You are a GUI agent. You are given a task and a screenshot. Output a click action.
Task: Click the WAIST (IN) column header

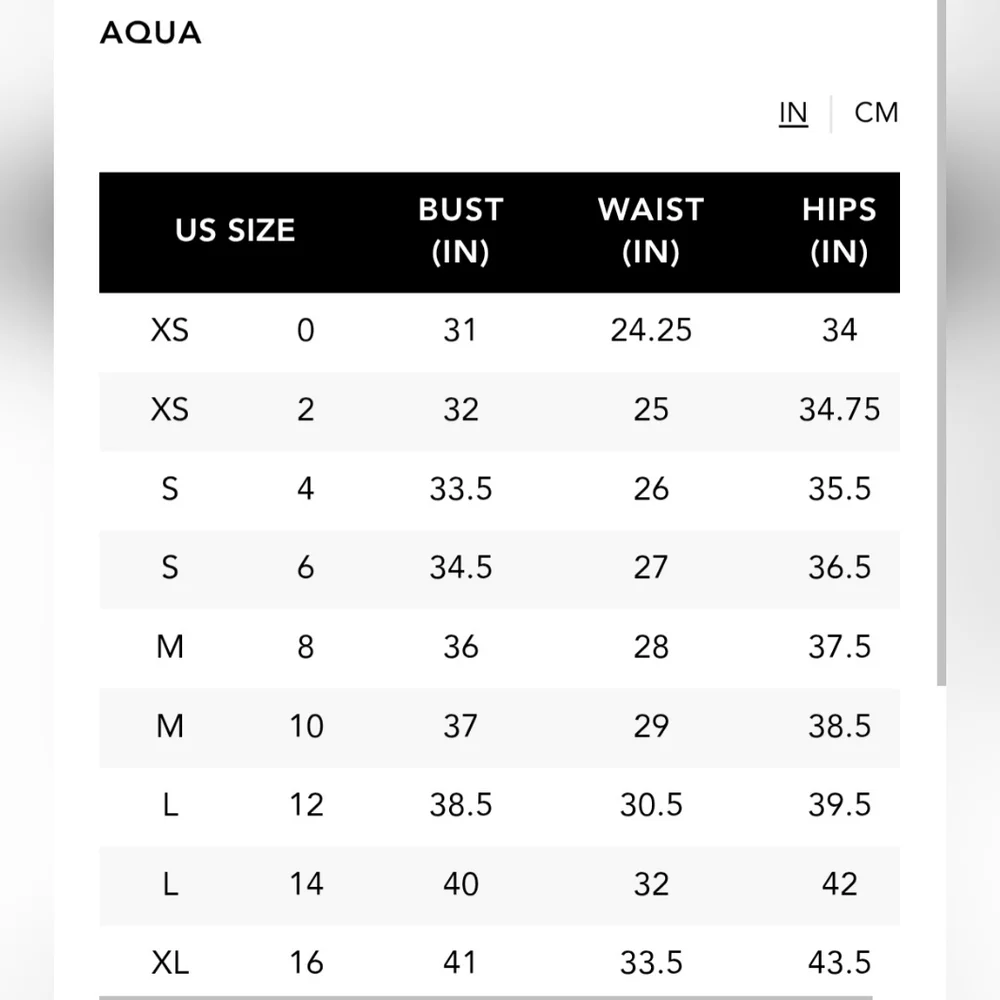pyautogui.click(x=651, y=231)
